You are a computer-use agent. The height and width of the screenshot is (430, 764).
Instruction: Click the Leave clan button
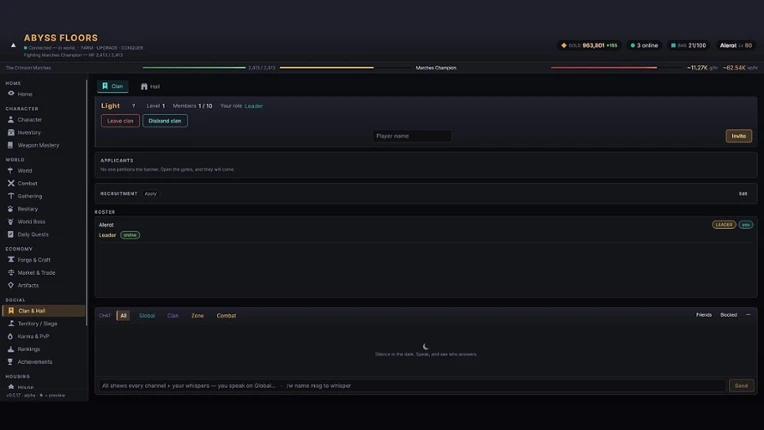pos(120,121)
